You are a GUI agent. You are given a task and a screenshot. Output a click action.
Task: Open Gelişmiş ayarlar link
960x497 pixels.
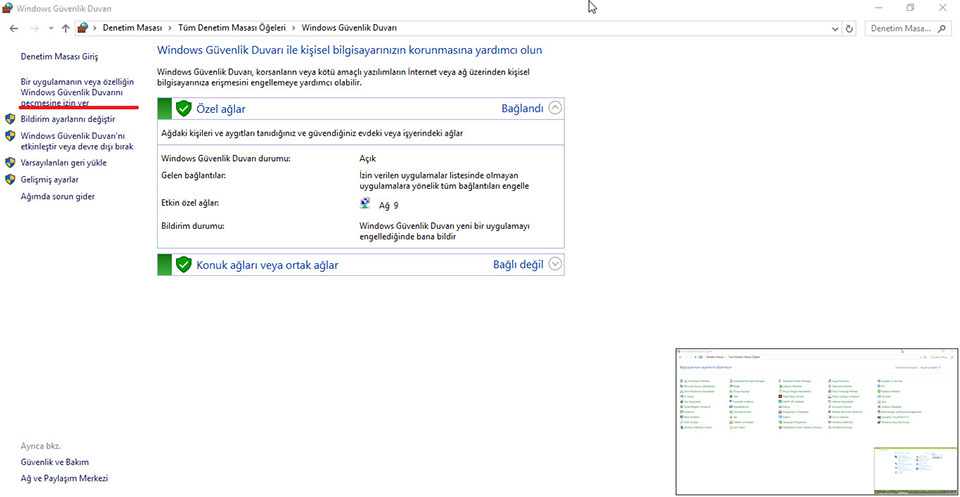click(x=50, y=179)
